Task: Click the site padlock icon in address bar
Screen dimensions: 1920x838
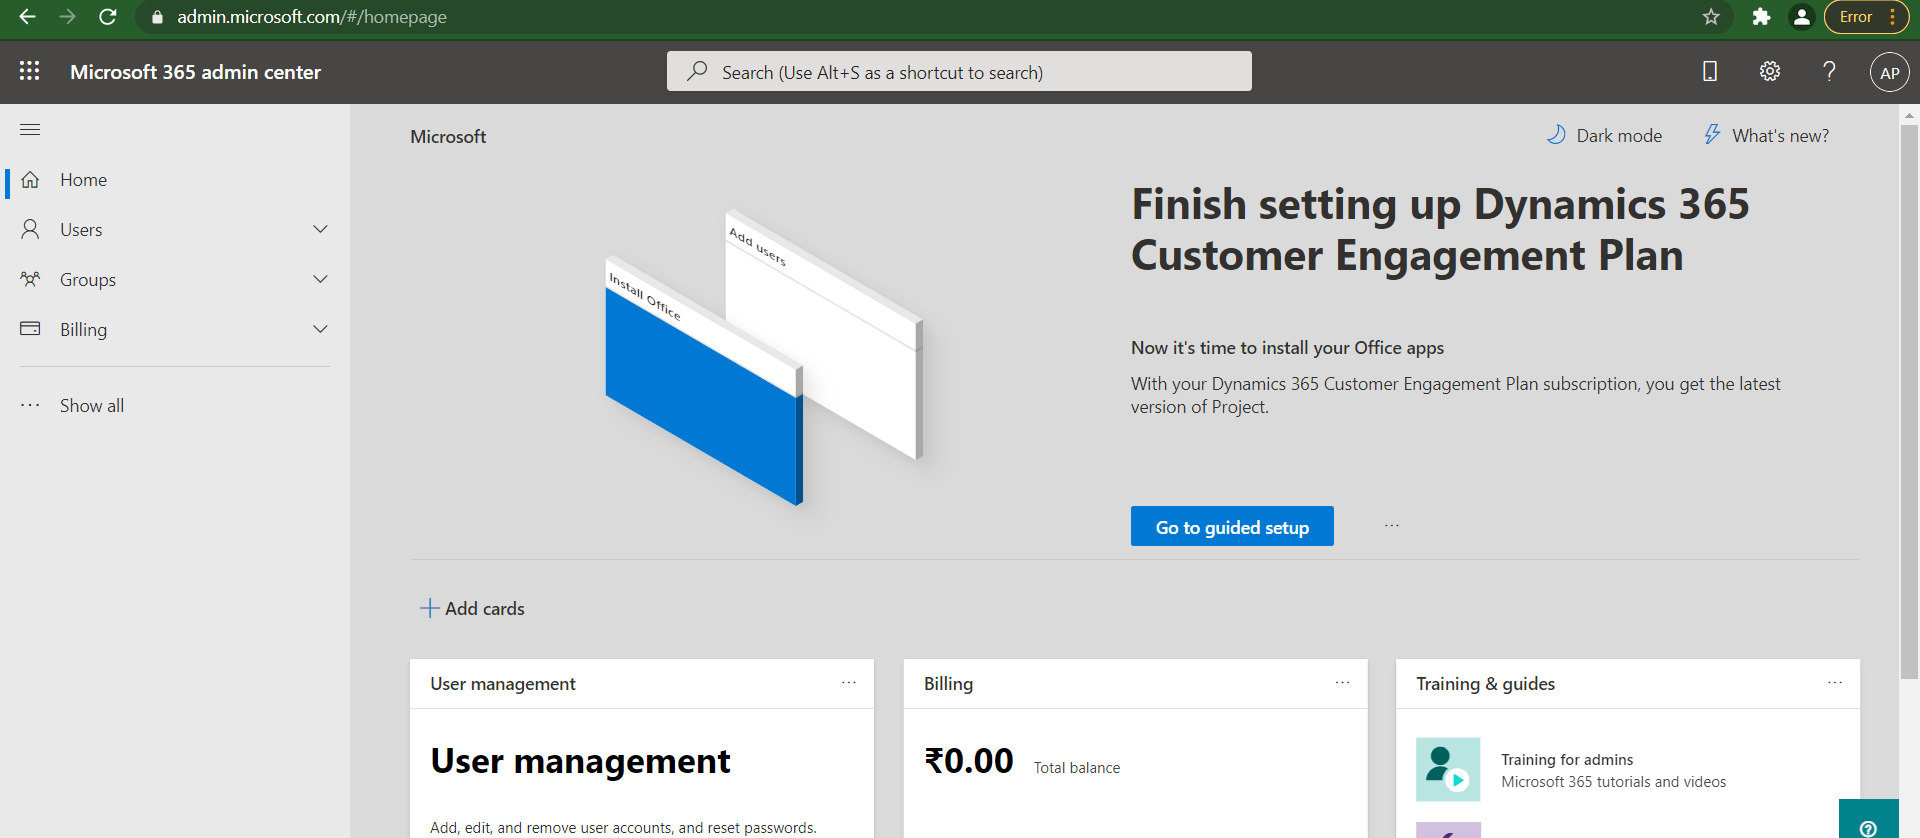Action: click(x=157, y=17)
